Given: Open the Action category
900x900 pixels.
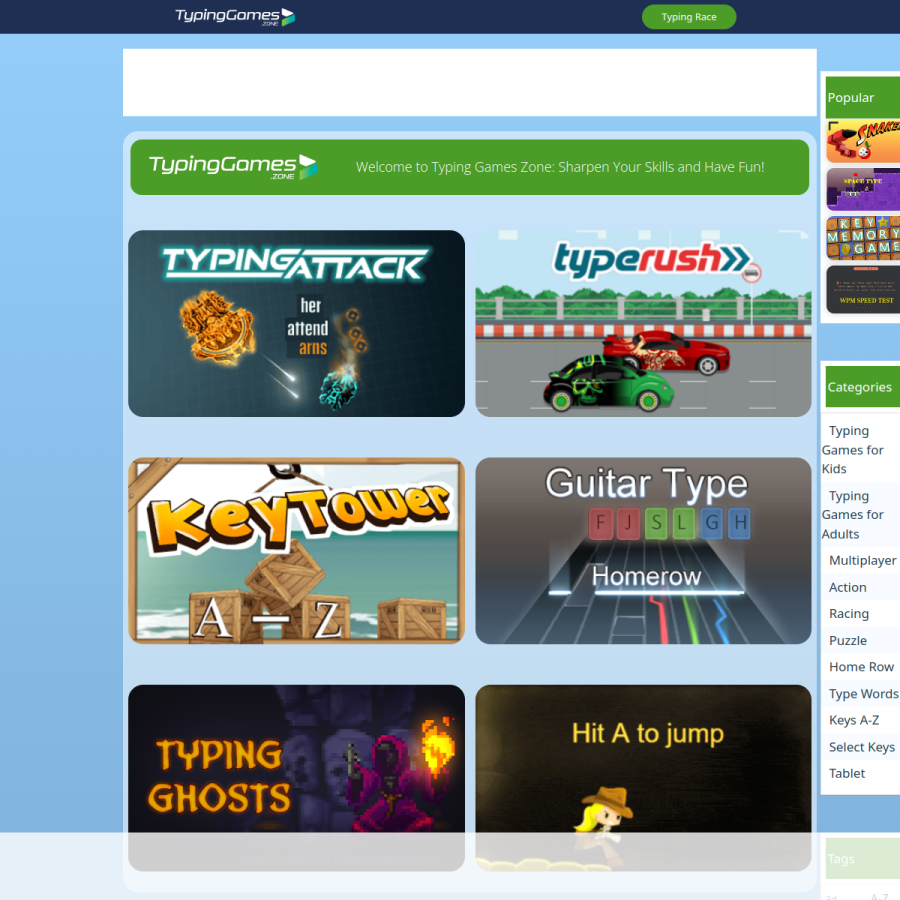Looking at the screenshot, I should pyautogui.click(x=847, y=587).
